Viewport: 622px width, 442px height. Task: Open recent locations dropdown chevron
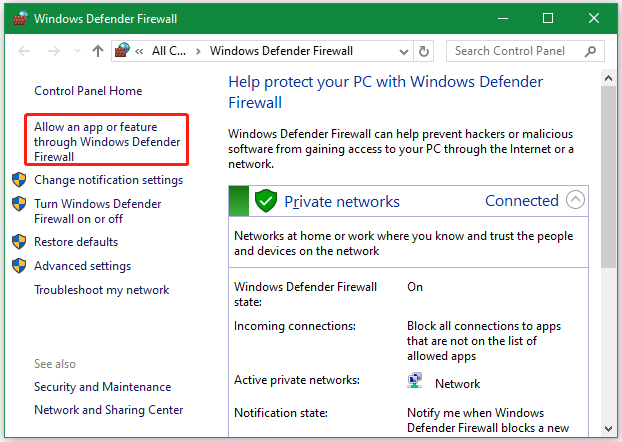pos(77,51)
